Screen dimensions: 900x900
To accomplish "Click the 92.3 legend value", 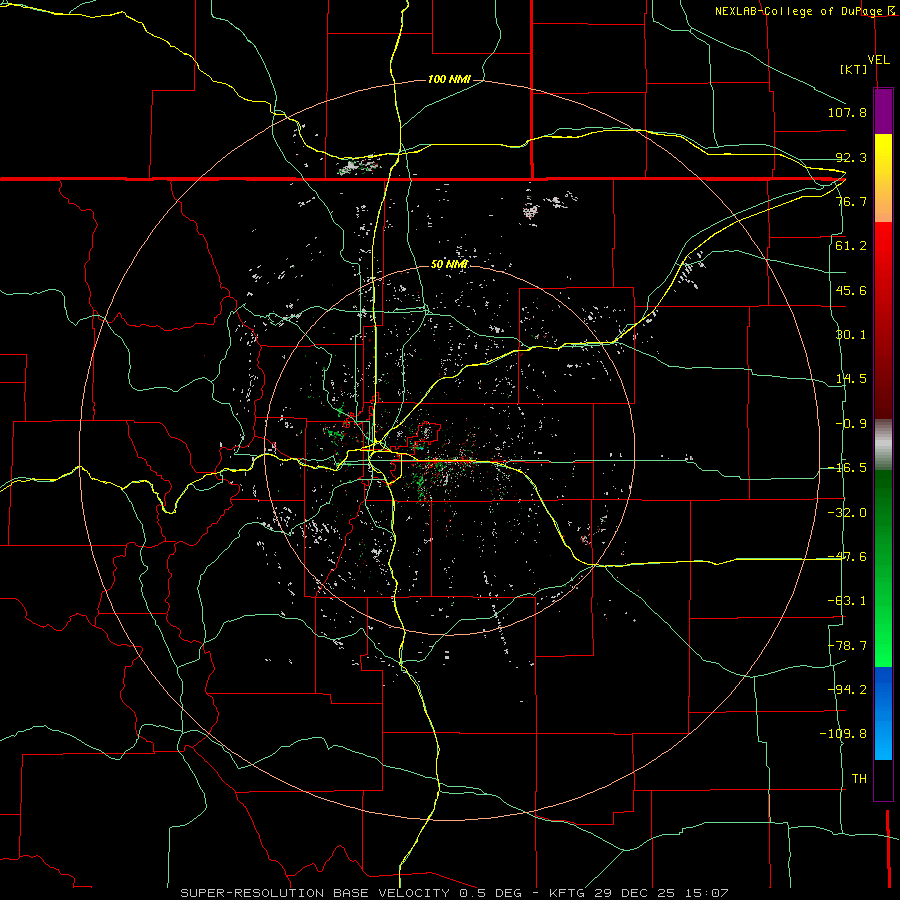I will (x=851, y=157).
